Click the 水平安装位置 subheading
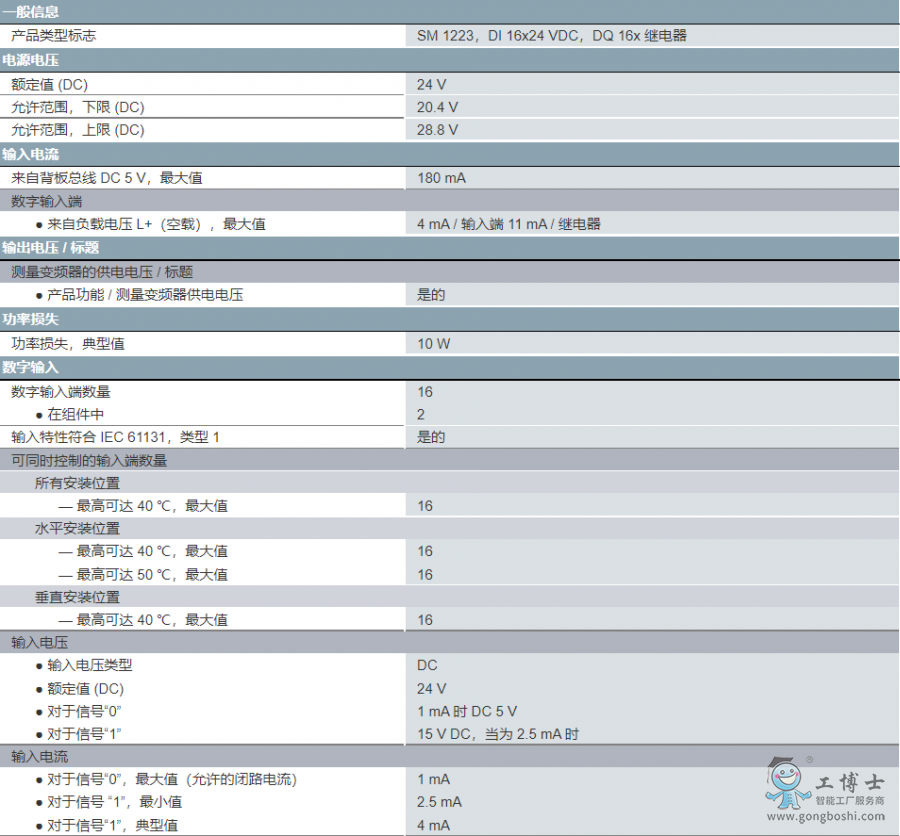 (77, 528)
